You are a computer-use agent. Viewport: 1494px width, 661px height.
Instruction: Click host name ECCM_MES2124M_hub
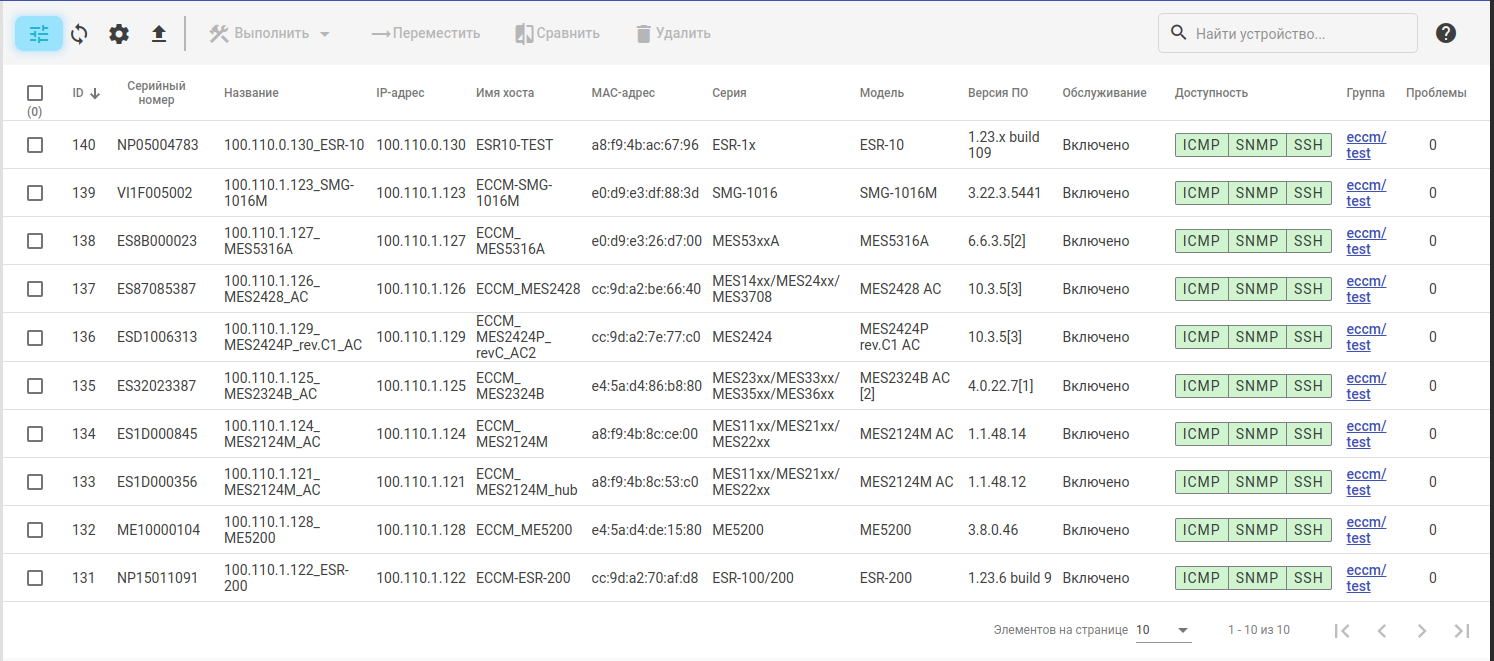coord(527,482)
